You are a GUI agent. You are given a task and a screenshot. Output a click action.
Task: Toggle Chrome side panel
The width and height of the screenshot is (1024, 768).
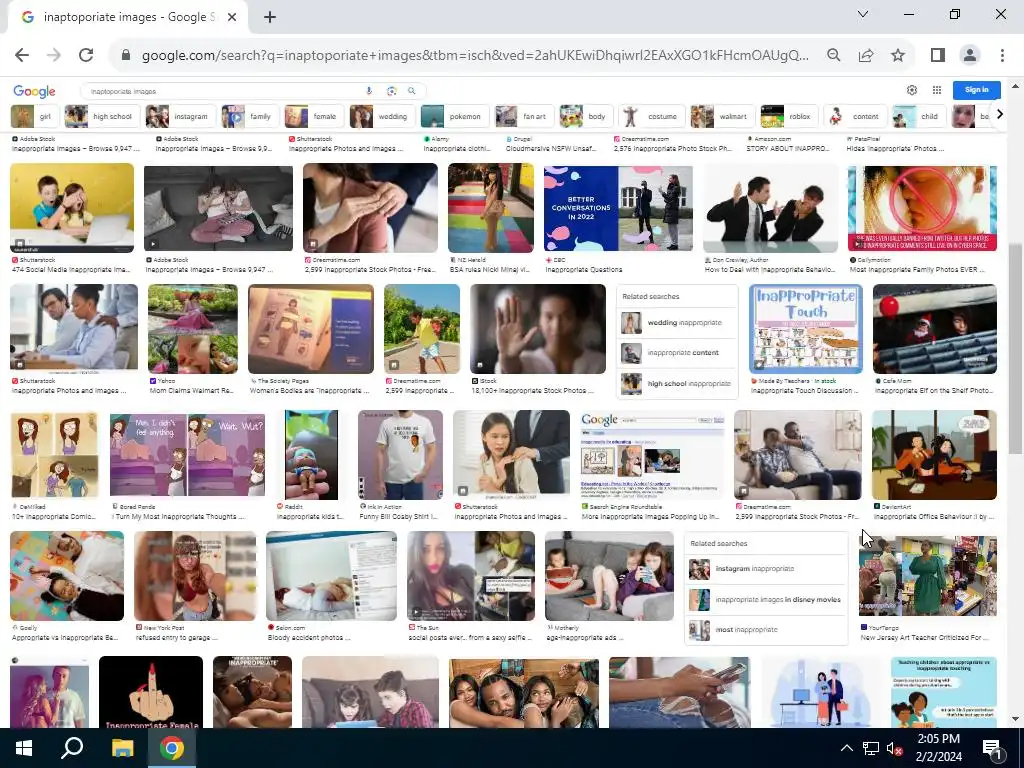click(938, 55)
